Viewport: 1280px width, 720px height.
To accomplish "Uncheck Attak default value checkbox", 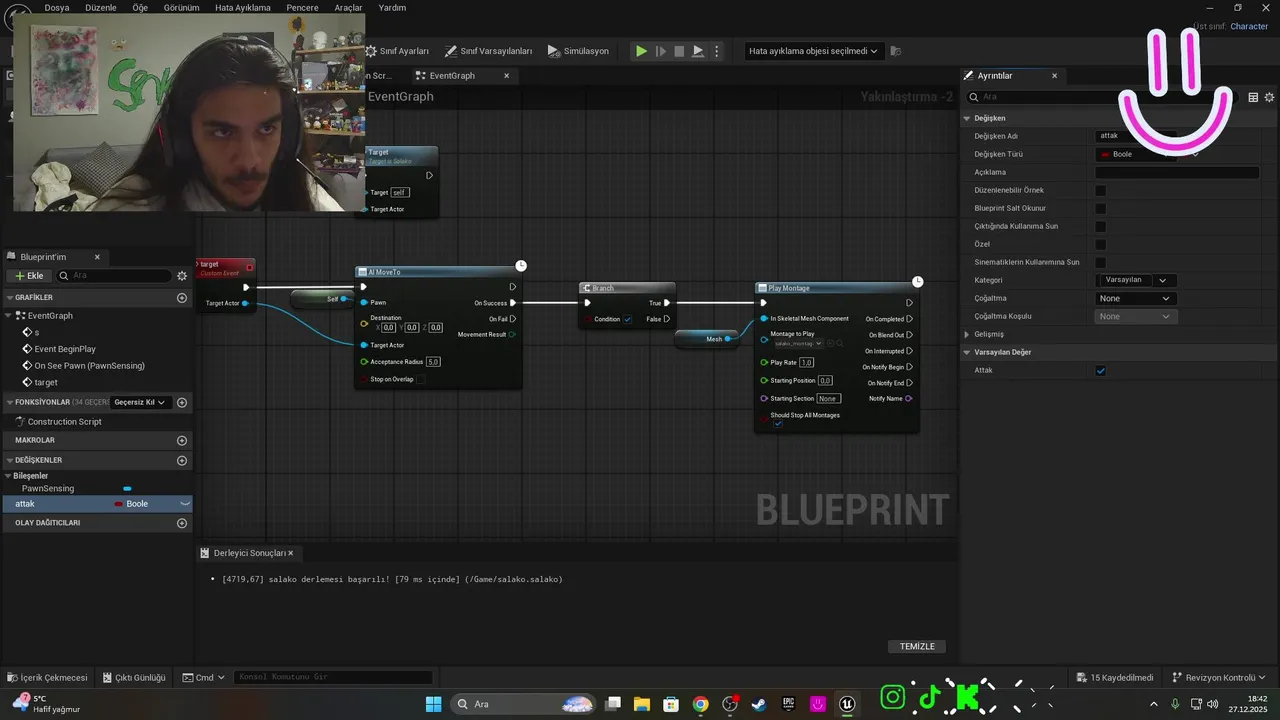I will tap(1101, 371).
